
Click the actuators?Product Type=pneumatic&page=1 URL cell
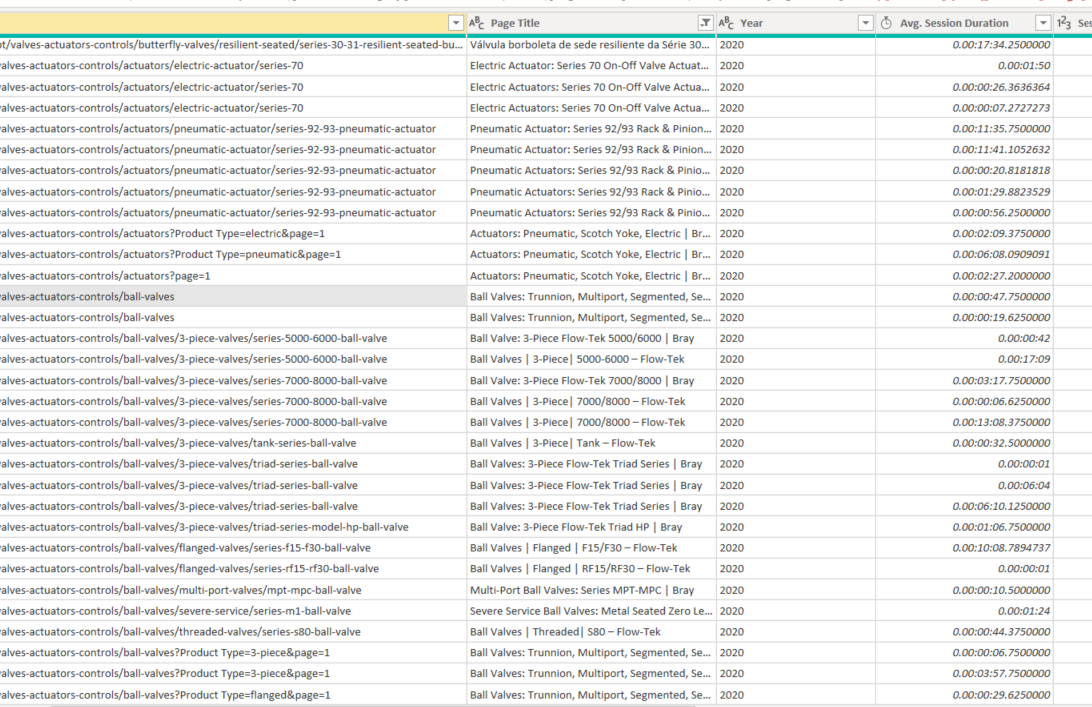[x=233, y=254]
